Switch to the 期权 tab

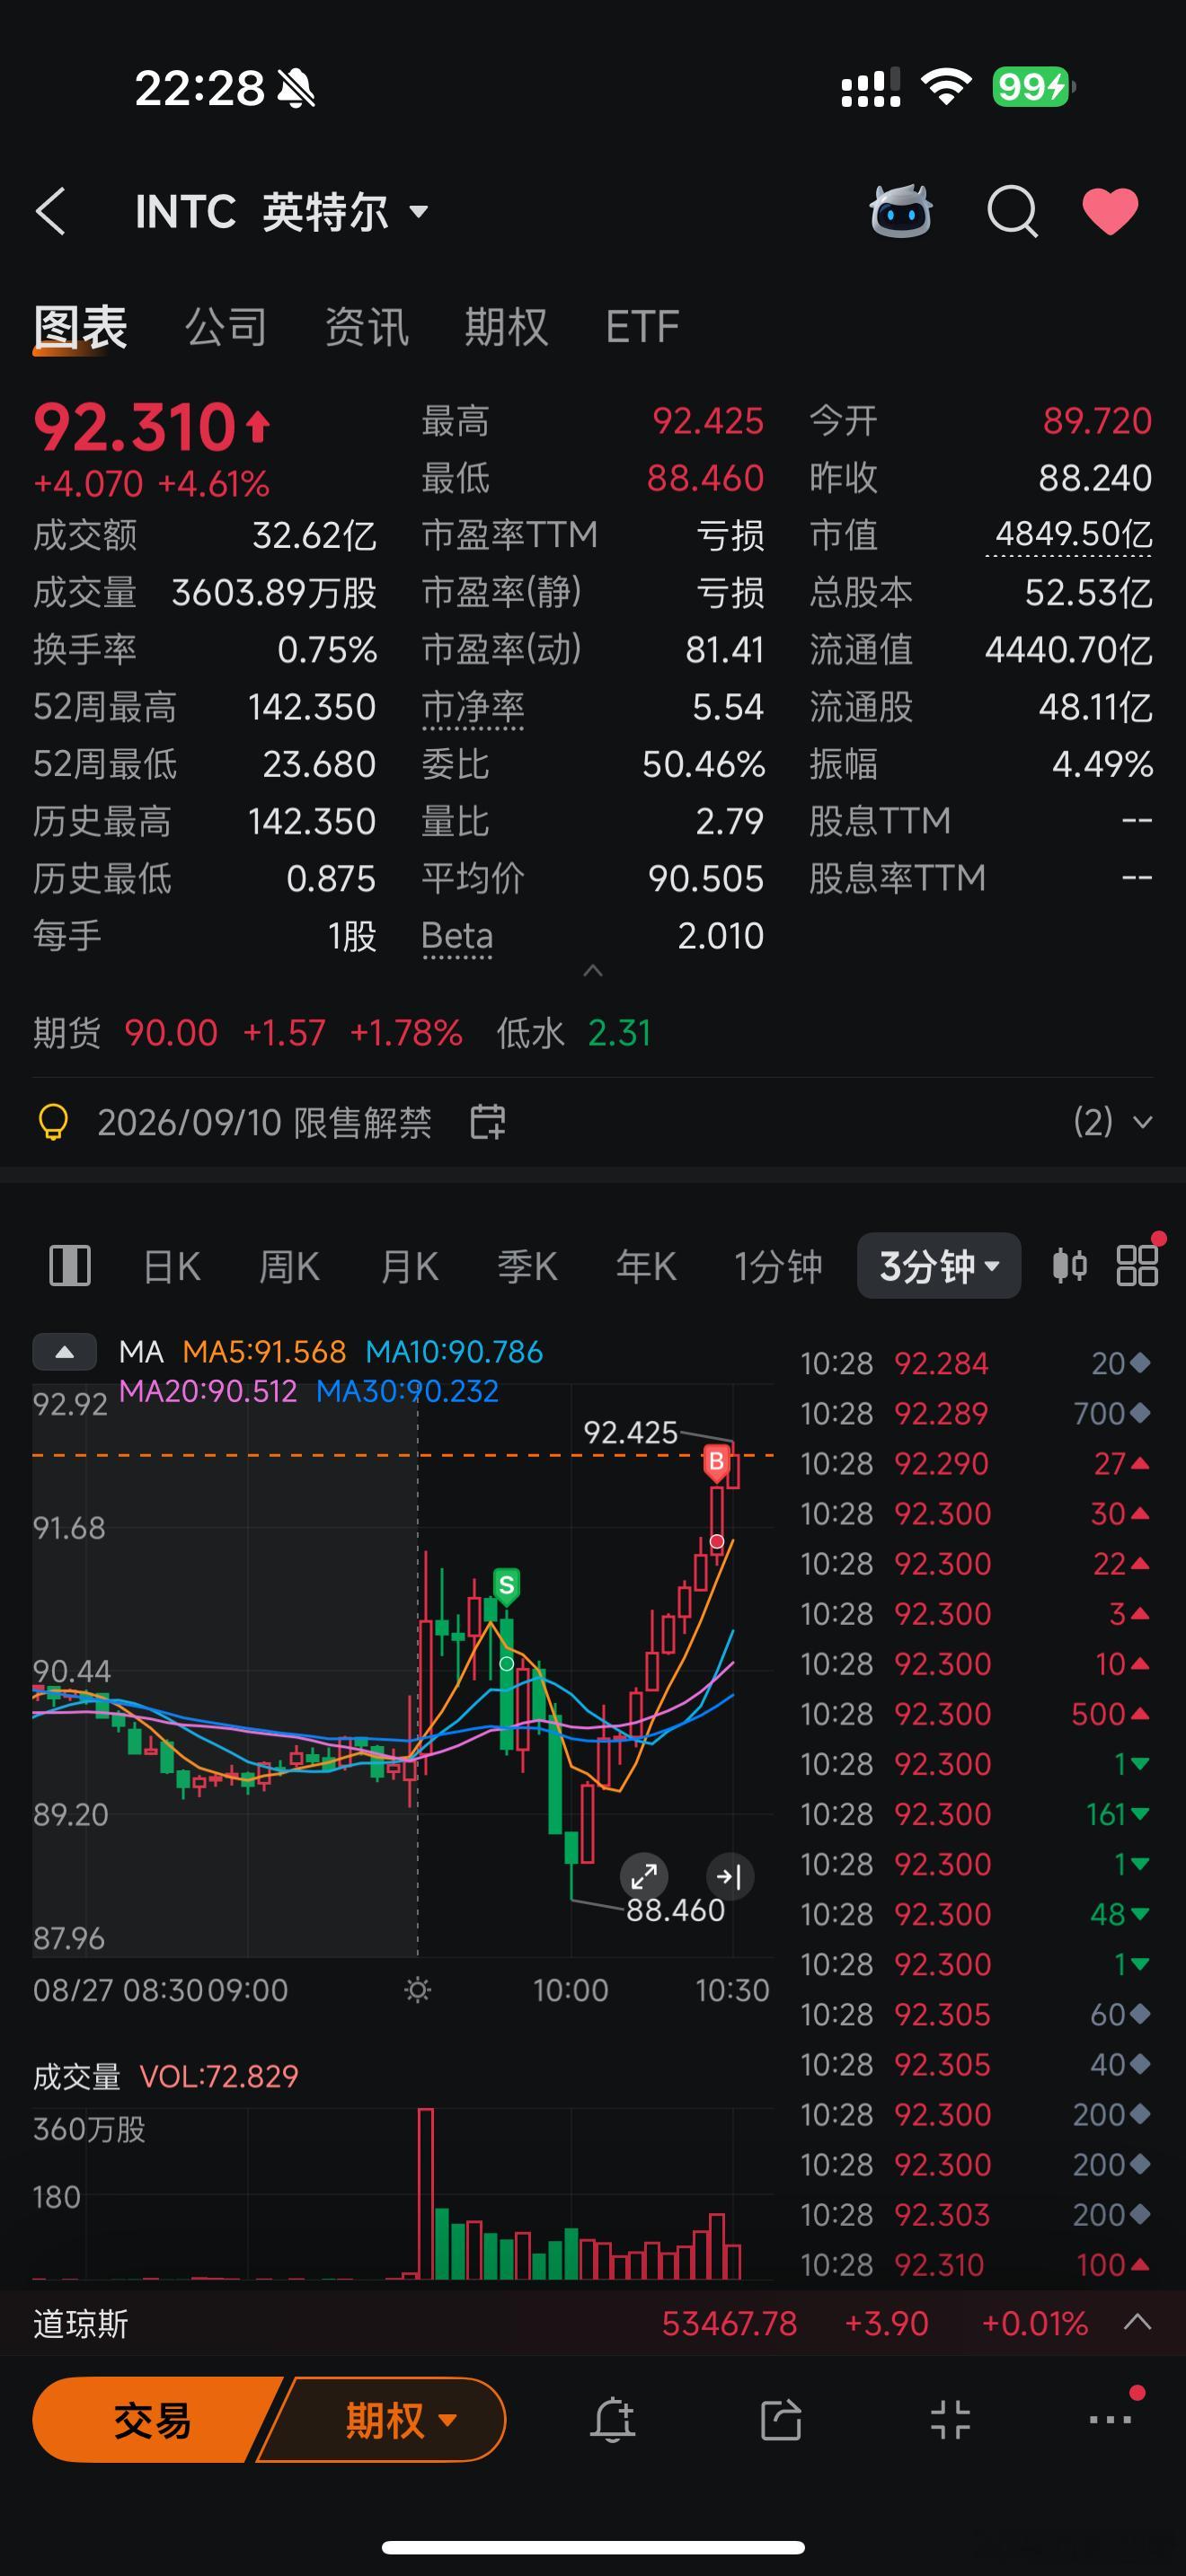[507, 327]
